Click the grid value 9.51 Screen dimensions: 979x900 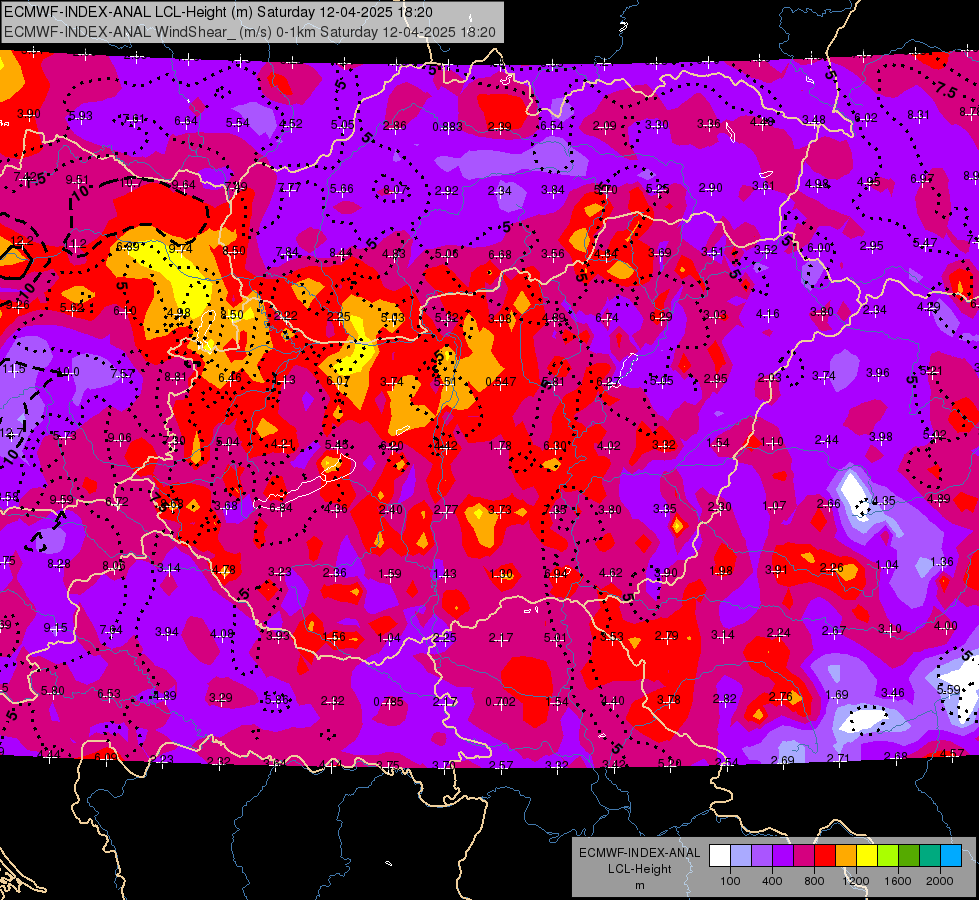point(77,180)
